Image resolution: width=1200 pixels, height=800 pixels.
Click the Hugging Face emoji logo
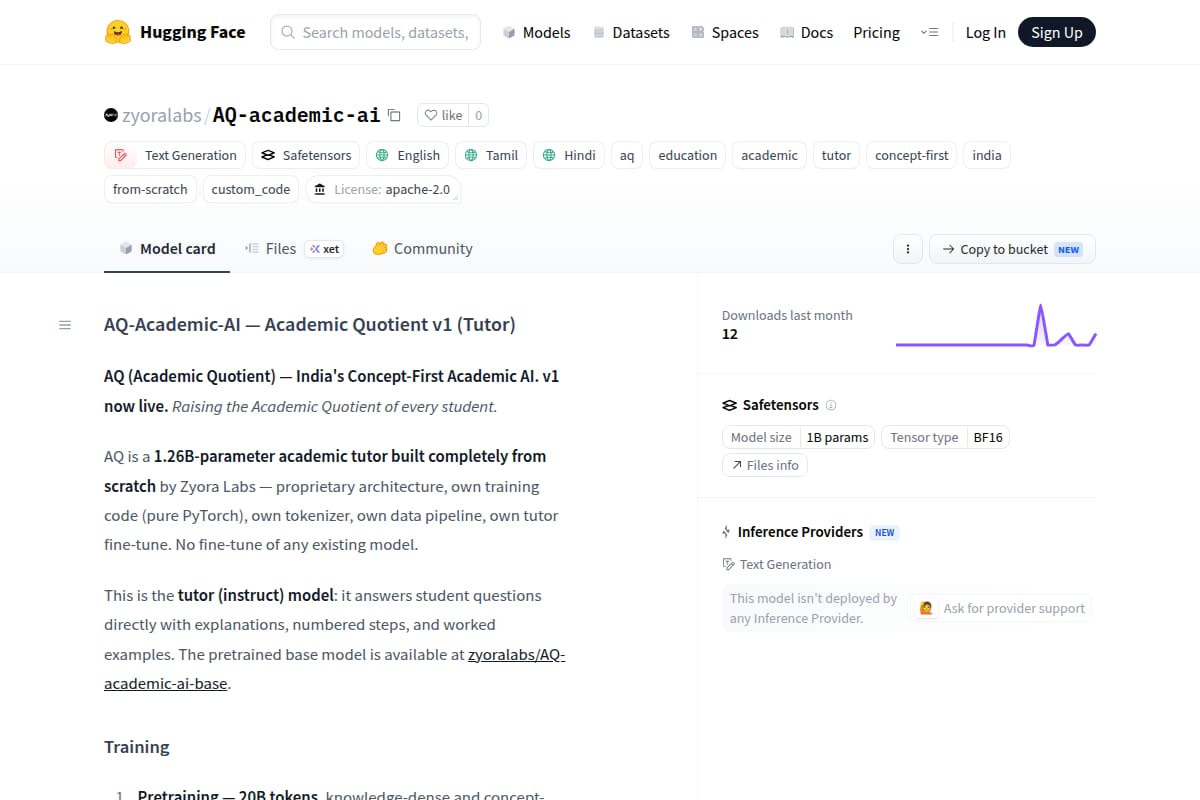click(118, 32)
